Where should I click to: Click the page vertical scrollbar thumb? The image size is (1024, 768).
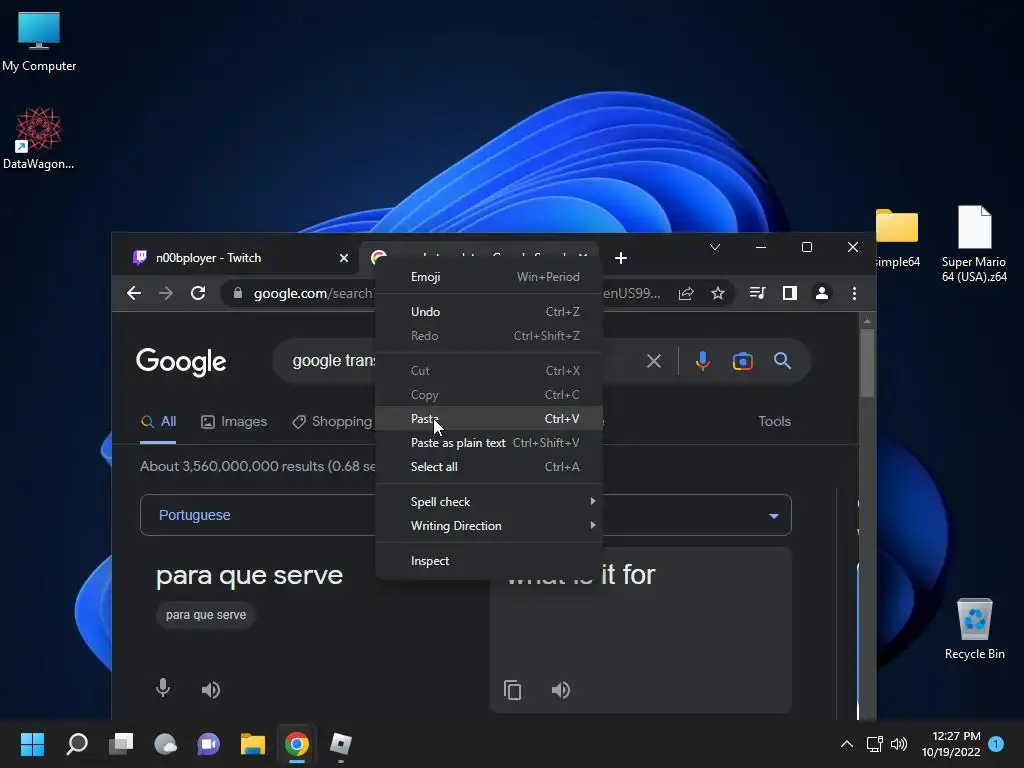[x=867, y=363]
